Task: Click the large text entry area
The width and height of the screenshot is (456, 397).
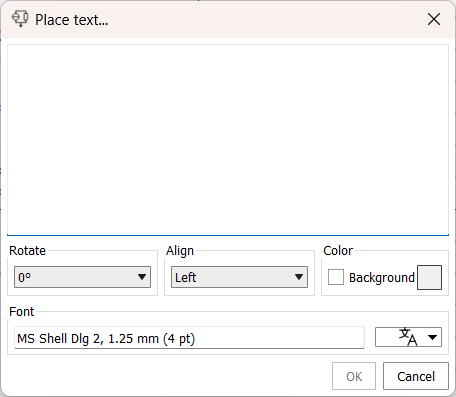Action: coord(228,140)
